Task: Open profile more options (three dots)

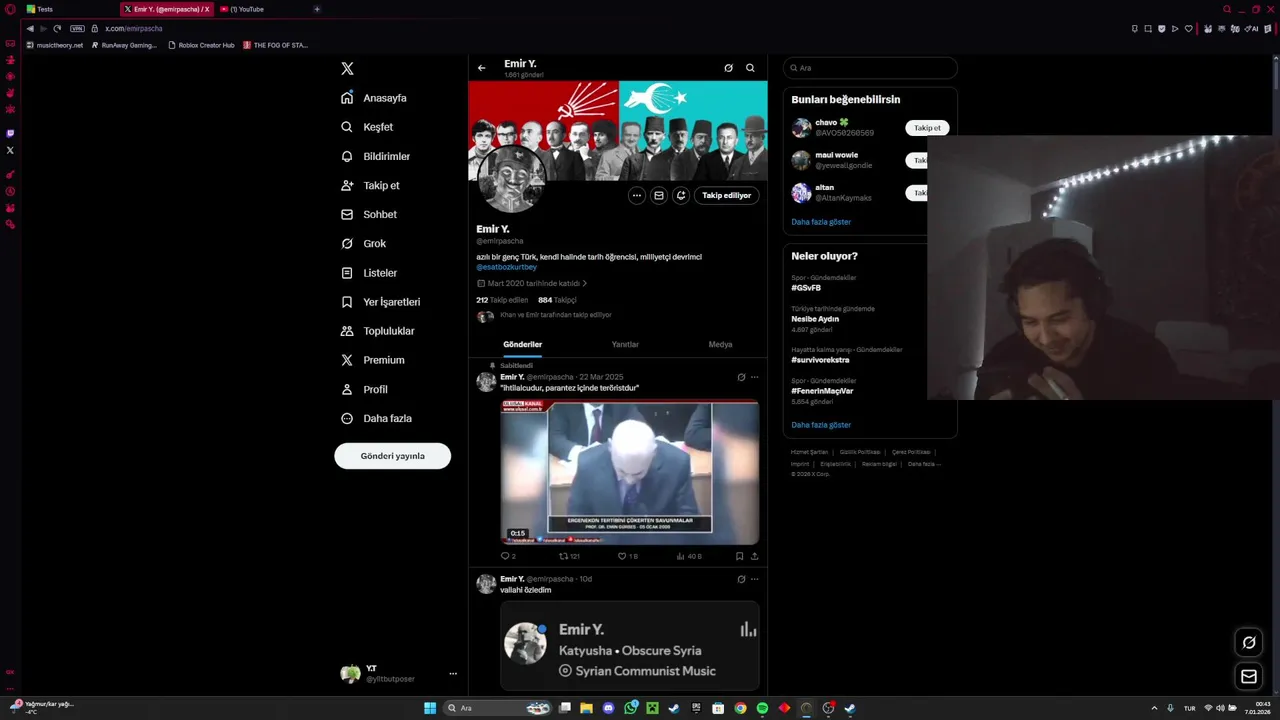Action: pyautogui.click(x=636, y=196)
